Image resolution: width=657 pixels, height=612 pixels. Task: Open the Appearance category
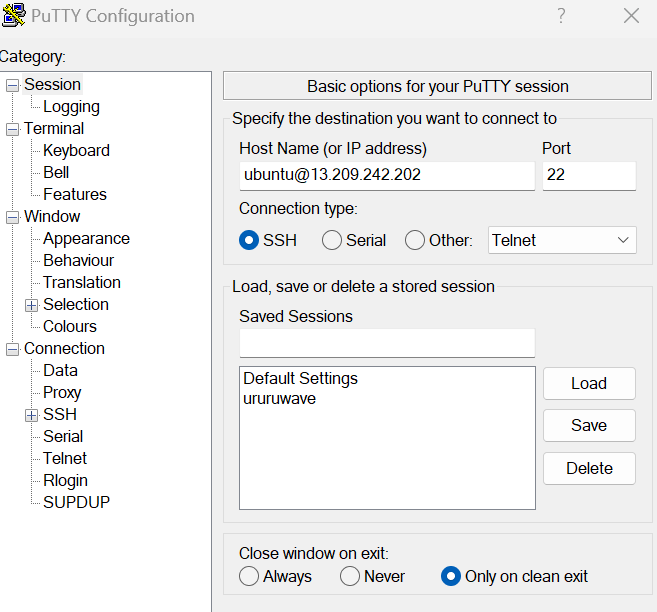[86, 239]
